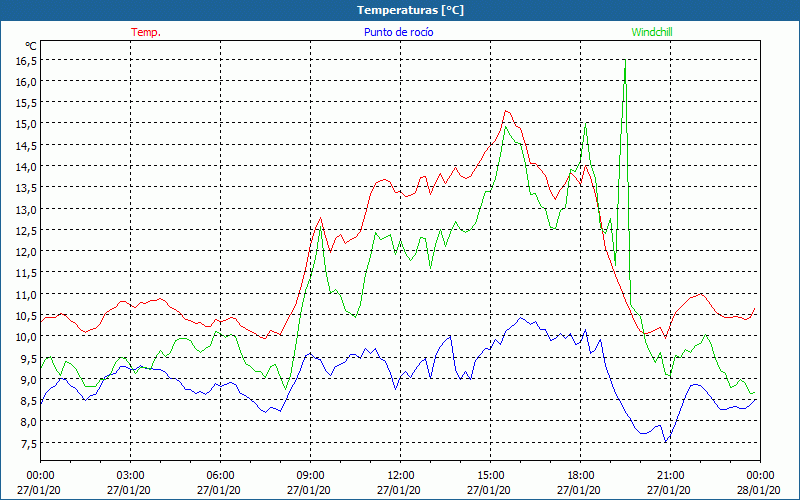This screenshot has height=500, width=800.
Task: Click the 03:00 time axis label
Action: (130, 476)
